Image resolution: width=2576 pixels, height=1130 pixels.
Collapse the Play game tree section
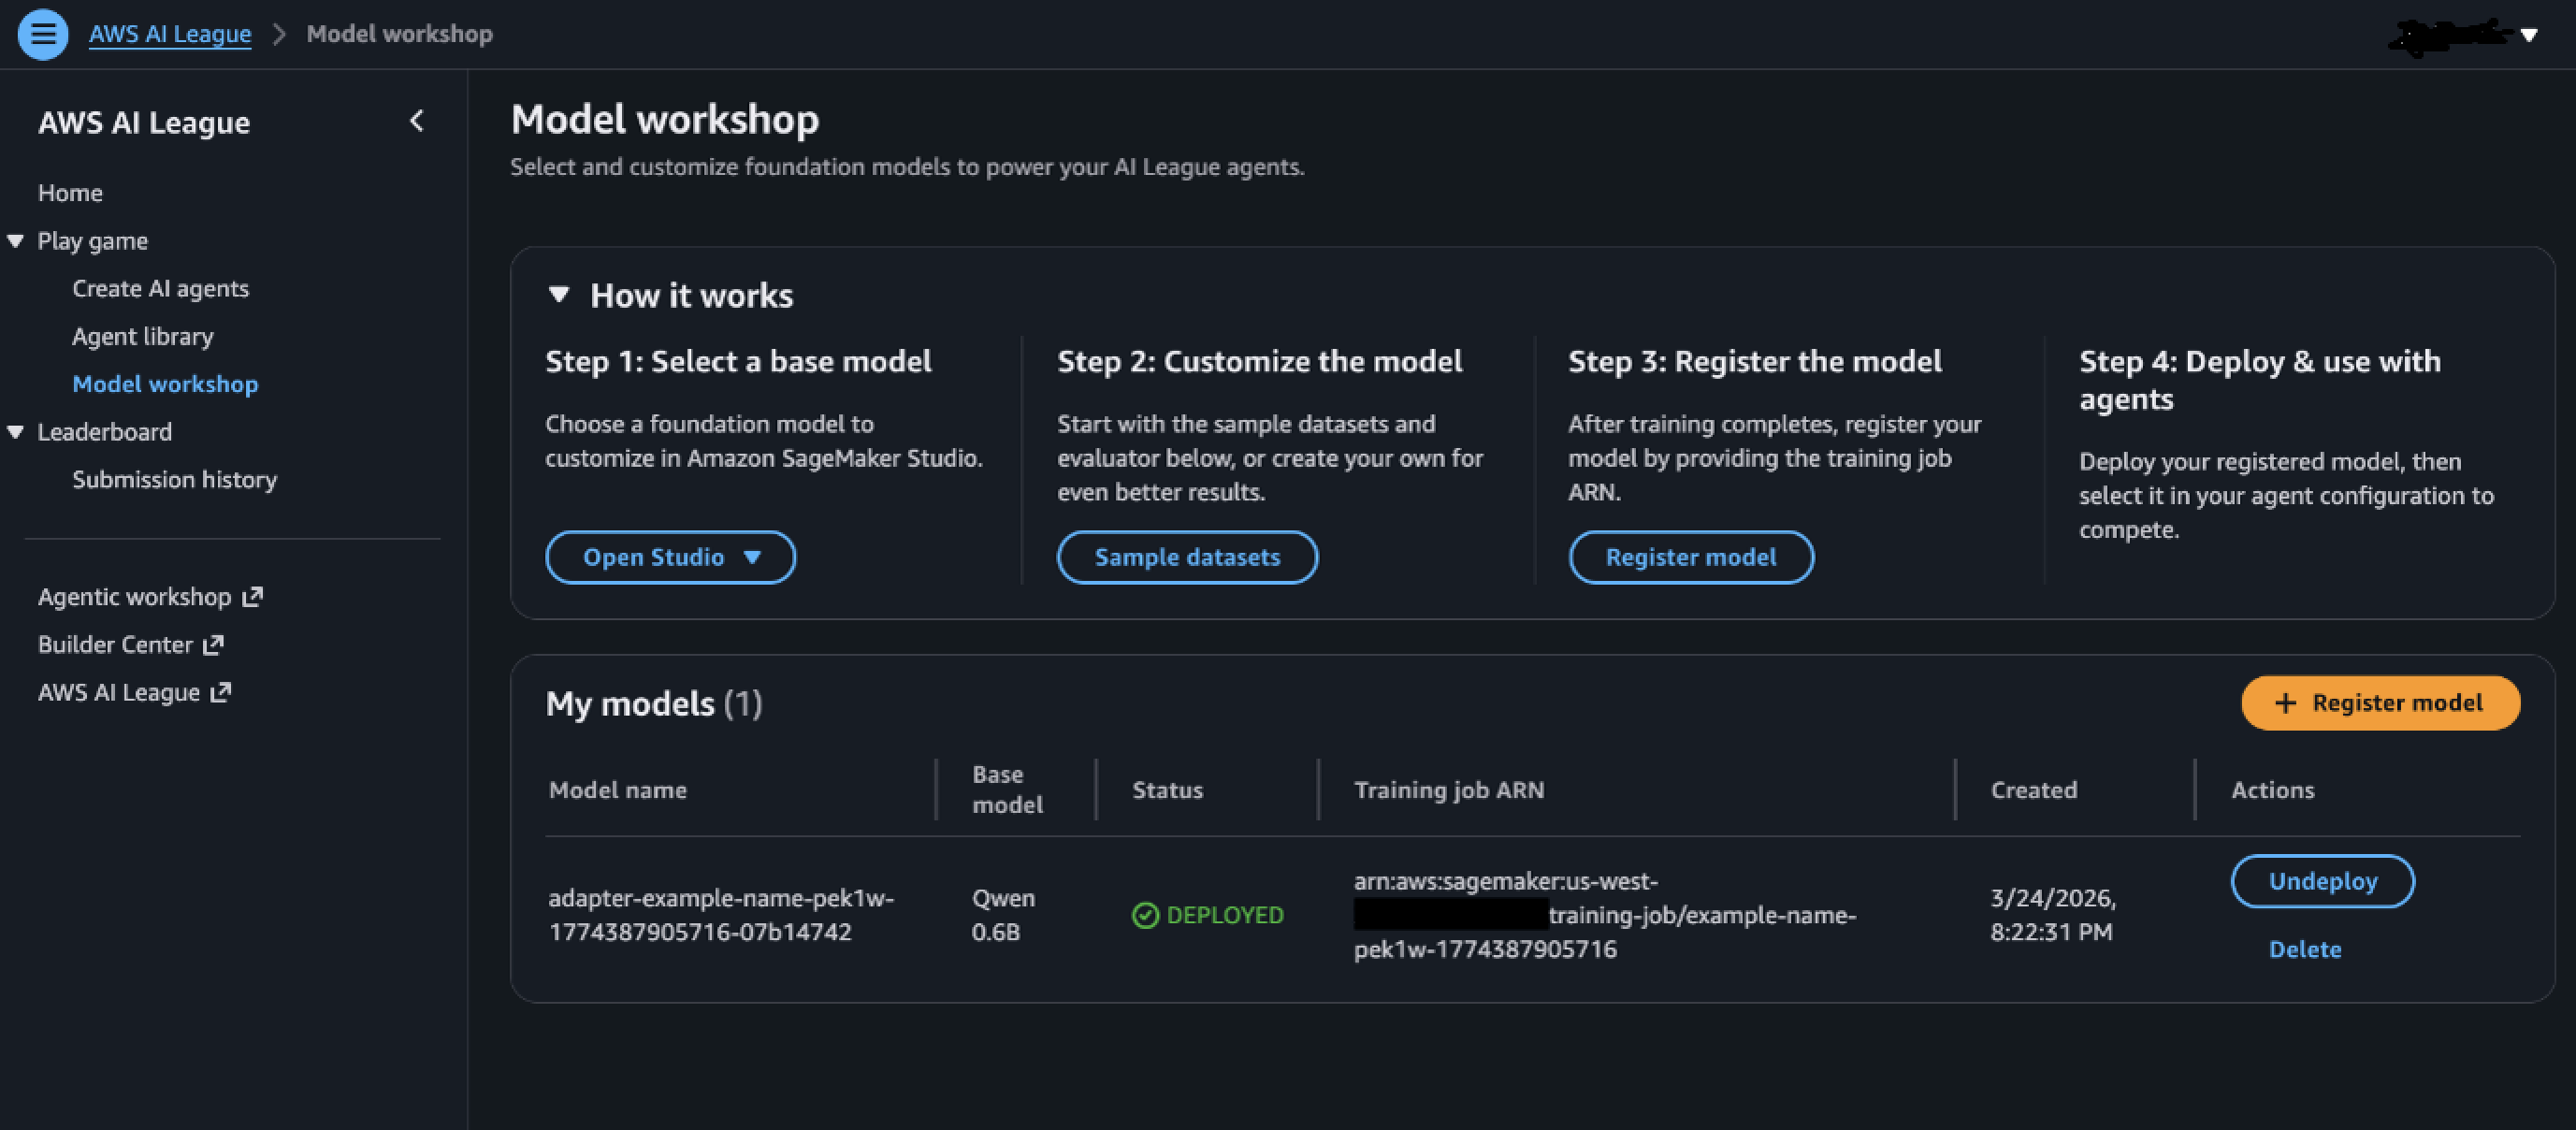click(x=16, y=241)
